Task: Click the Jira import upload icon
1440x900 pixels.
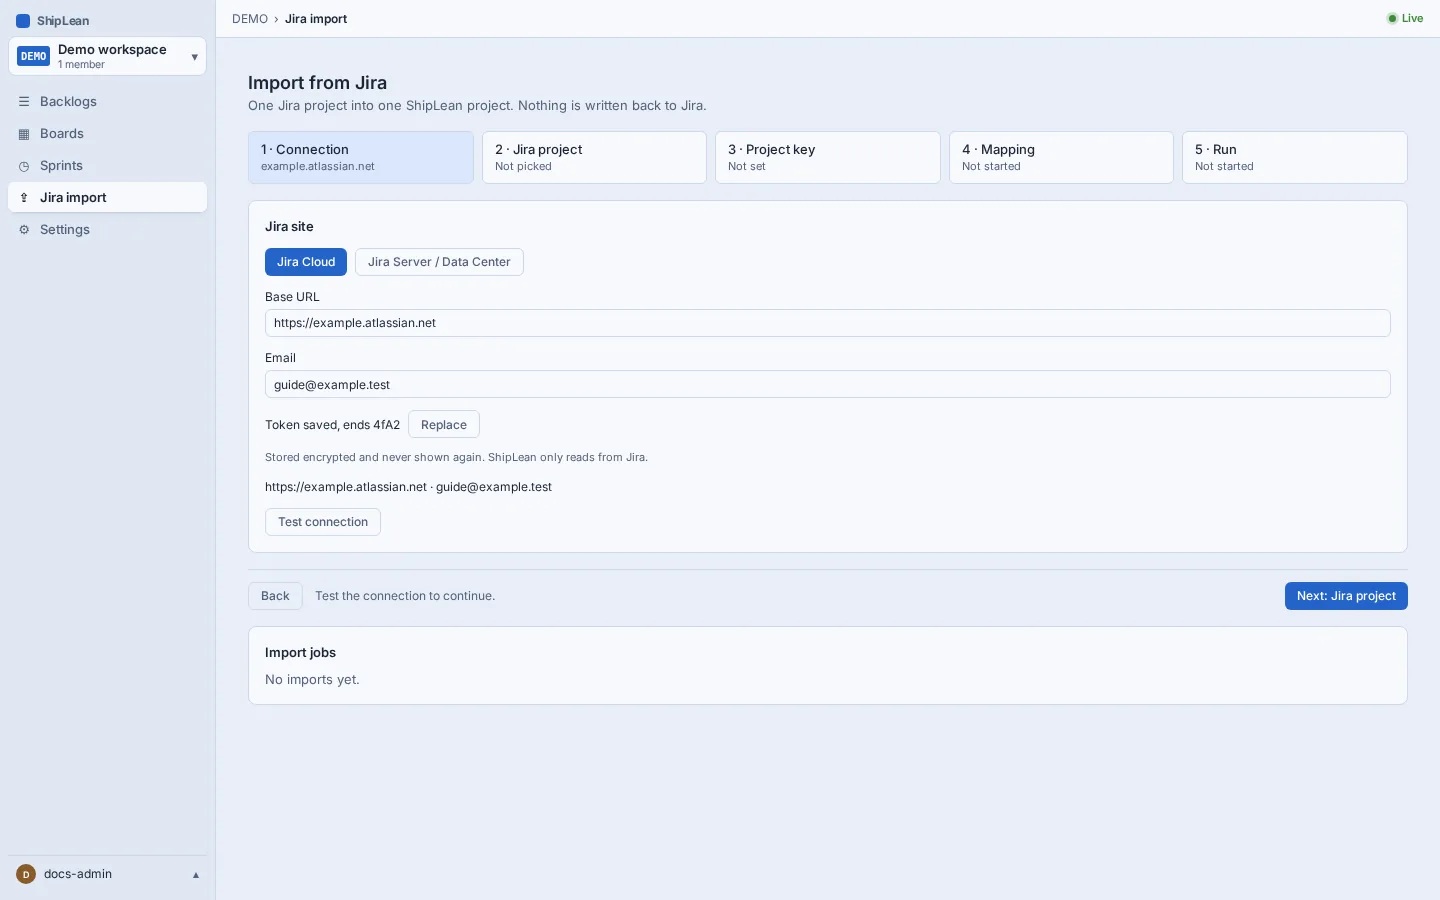Action: (x=24, y=198)
